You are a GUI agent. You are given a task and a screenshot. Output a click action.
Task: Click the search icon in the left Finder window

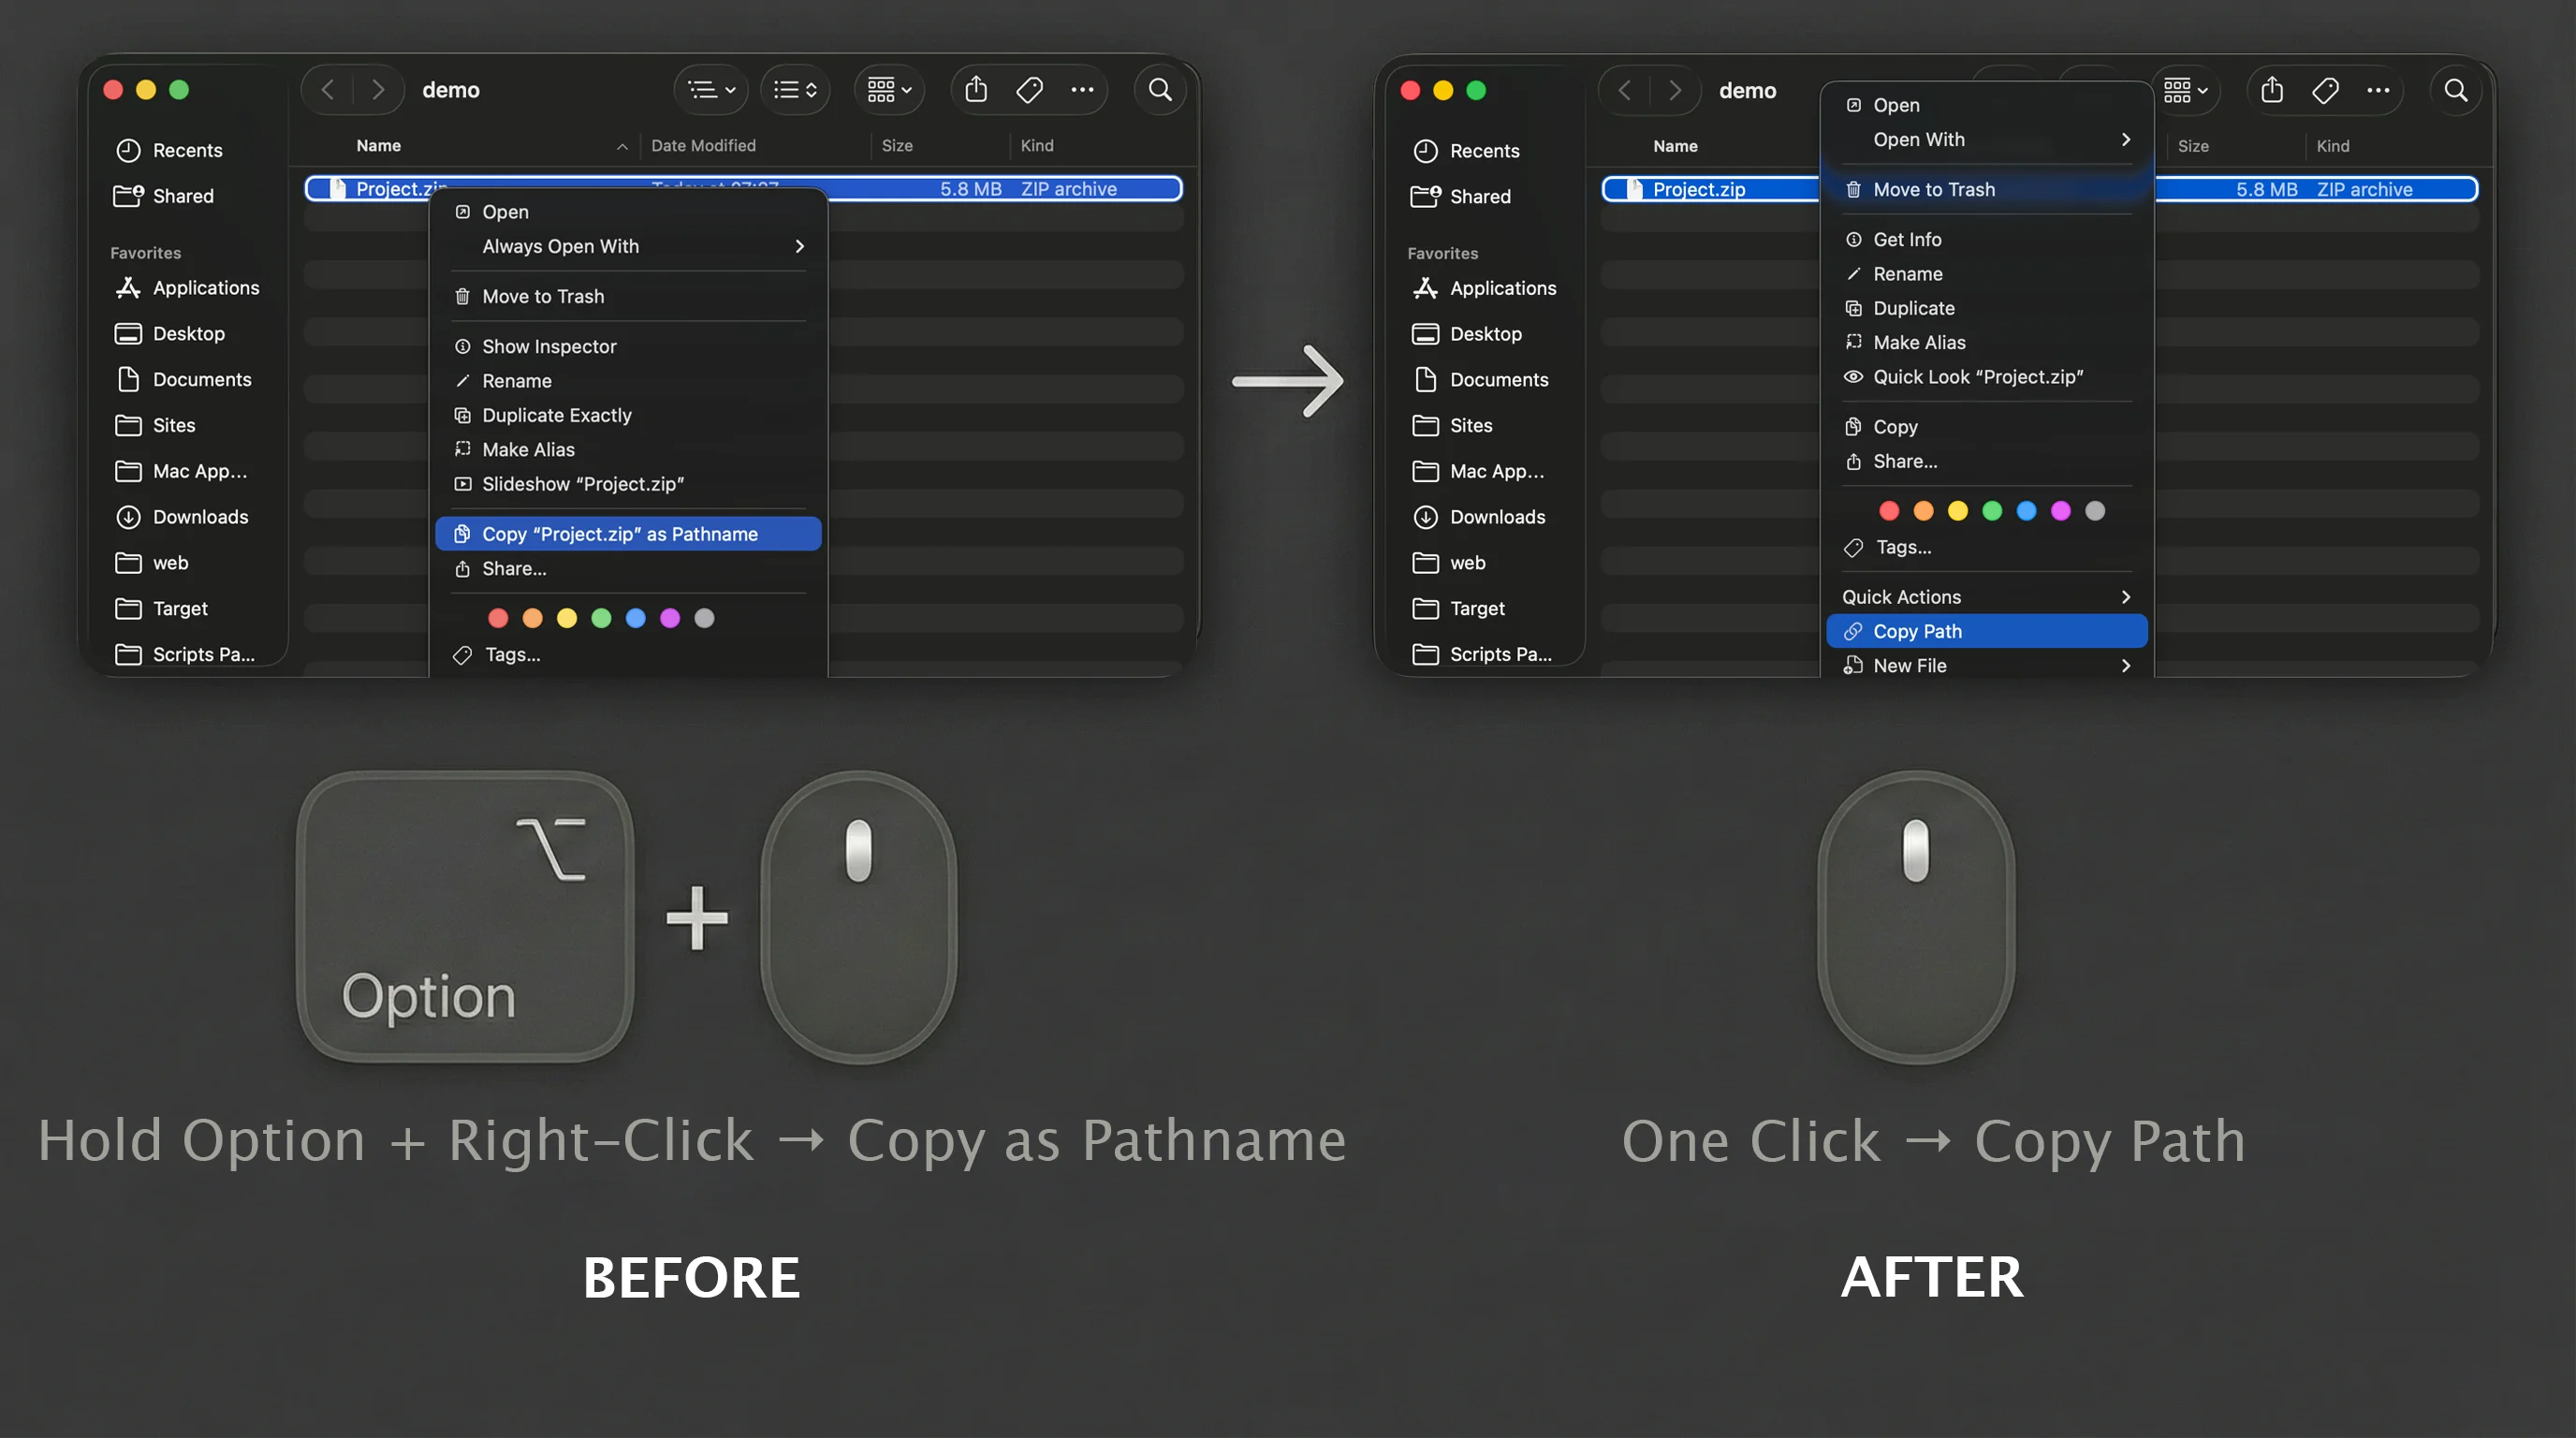click(1160, 90)
